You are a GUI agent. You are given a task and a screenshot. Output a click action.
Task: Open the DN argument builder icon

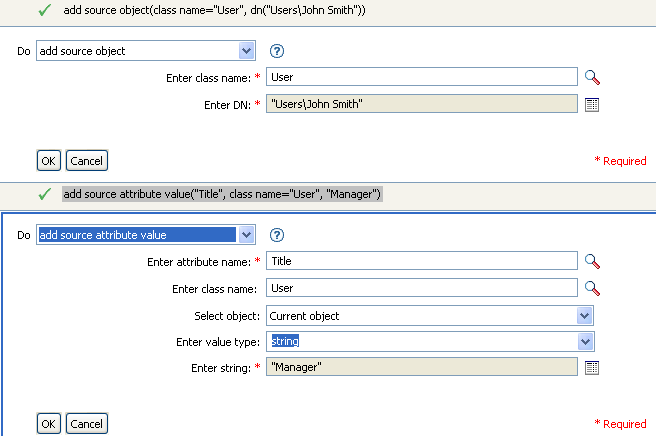(x=591, y=103)
